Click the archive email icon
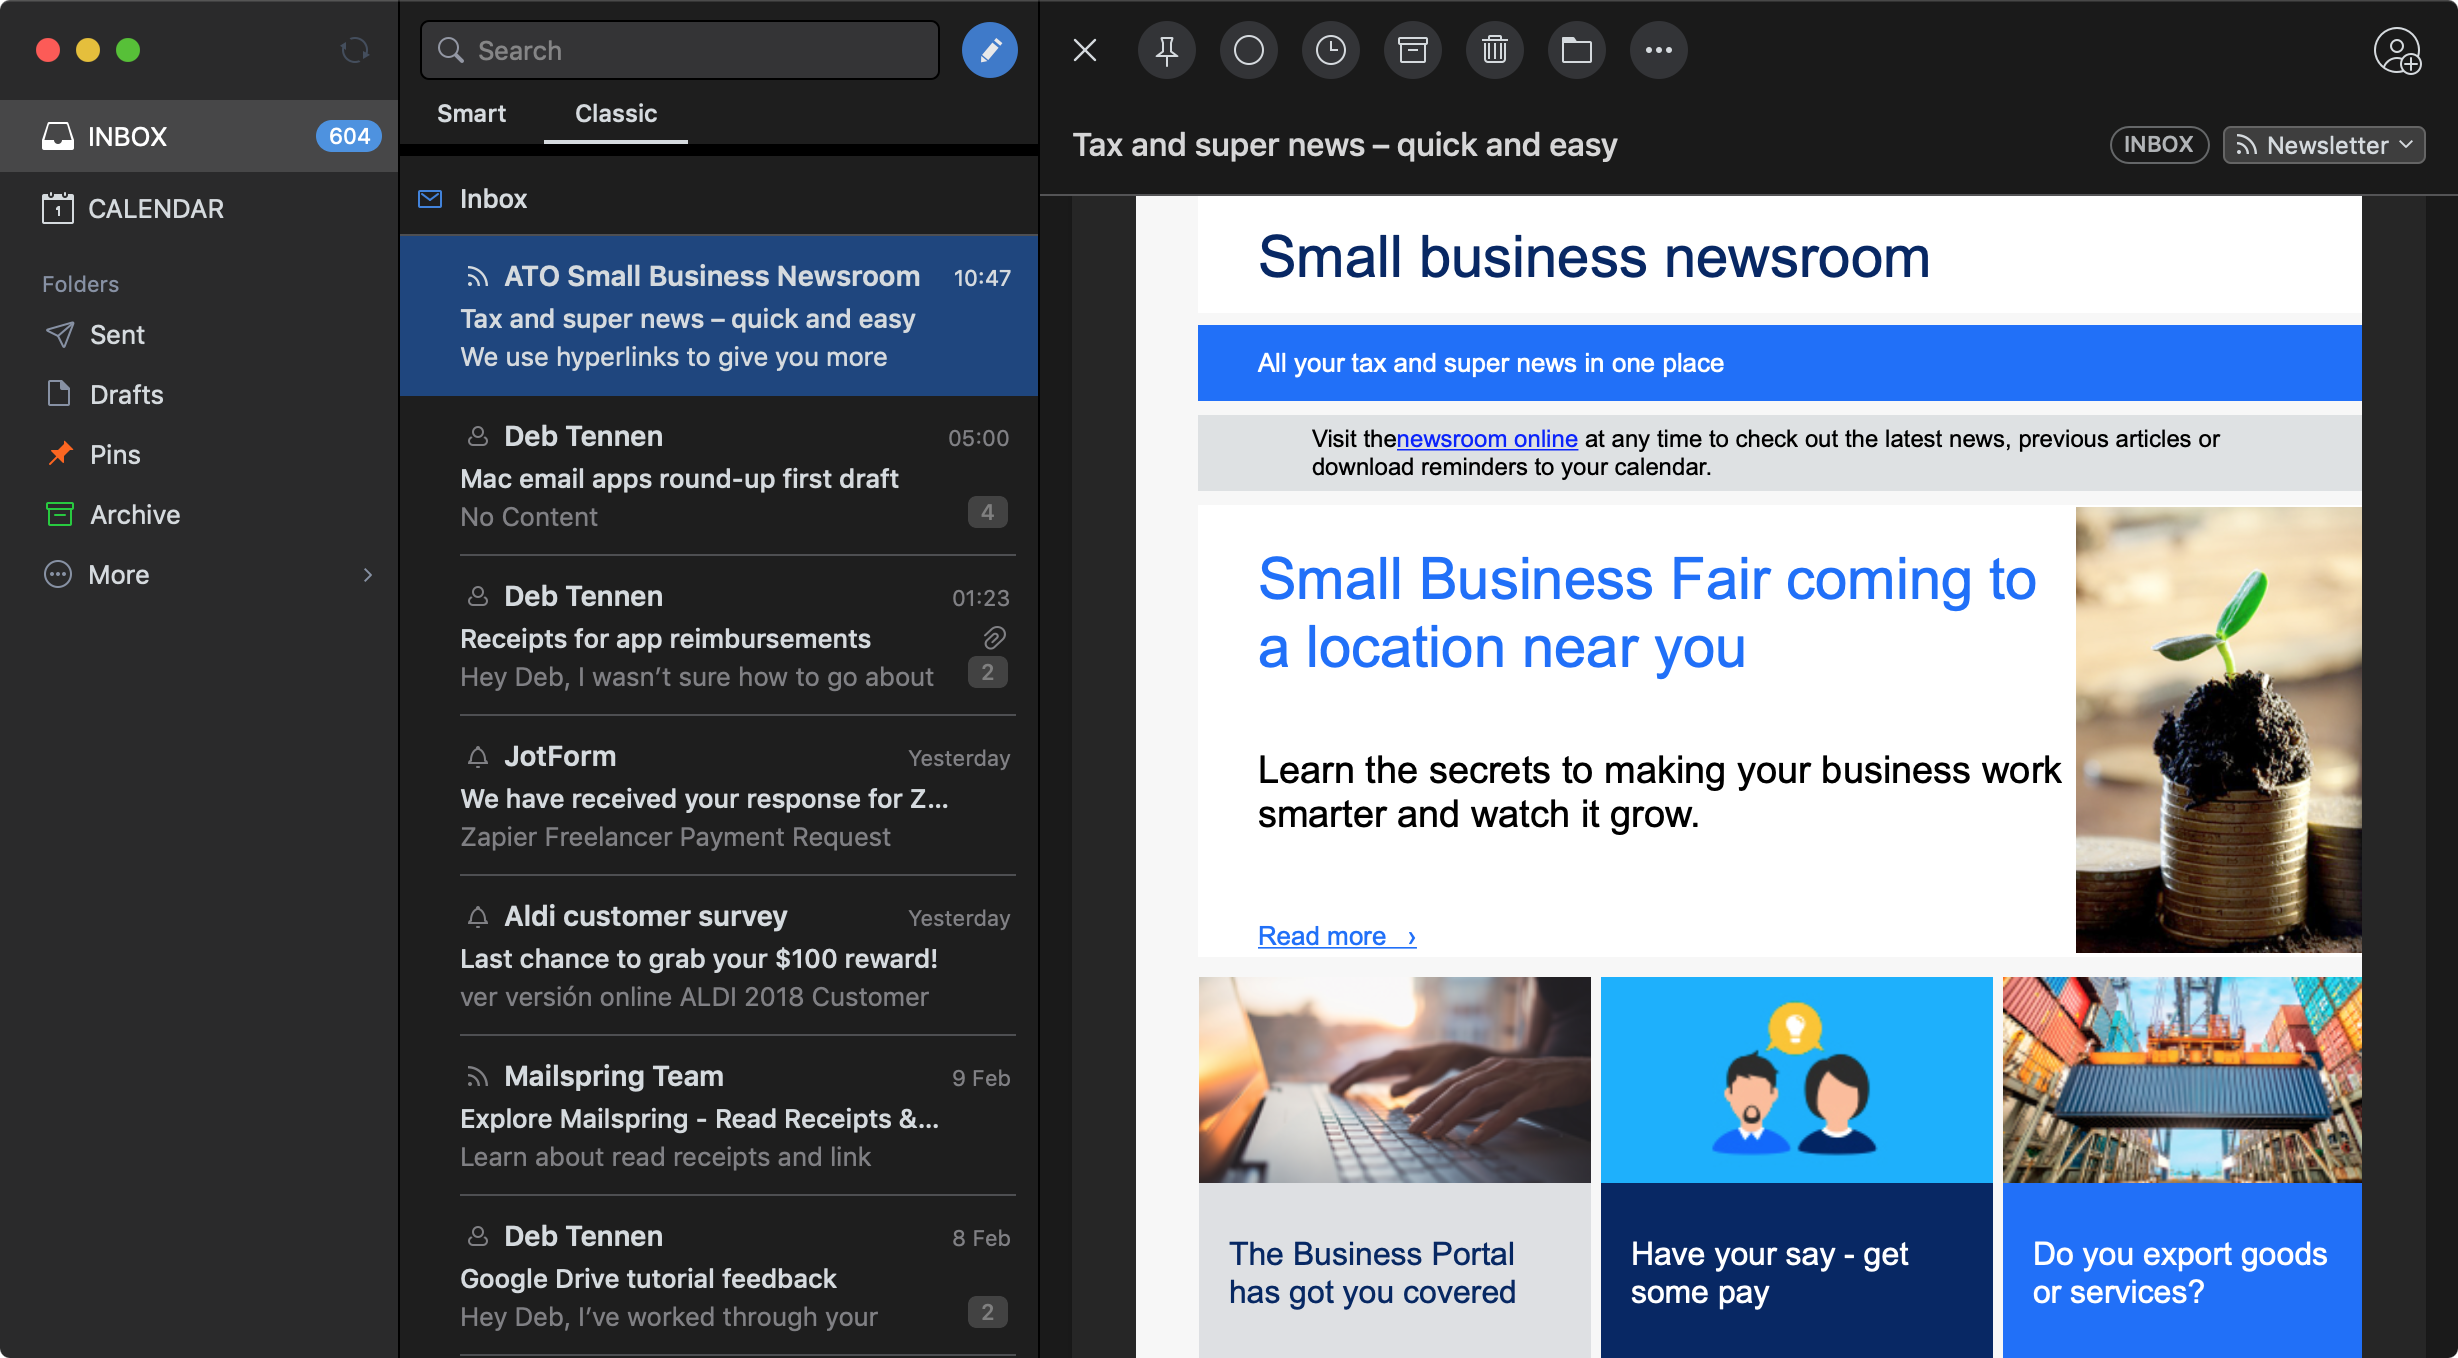Viewport: 2458px width, 1358px height. pyautogui.click(x=1413, y=50)
